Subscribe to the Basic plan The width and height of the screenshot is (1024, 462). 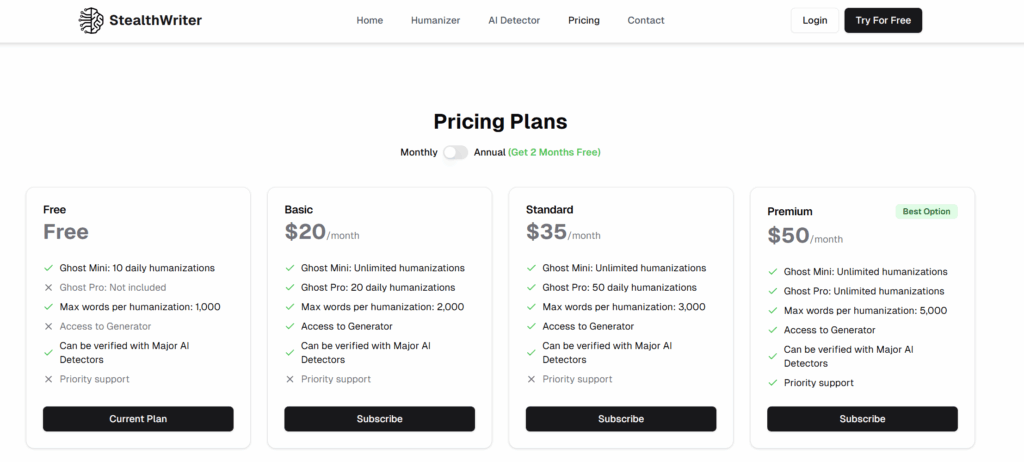(x=380, y=419)
